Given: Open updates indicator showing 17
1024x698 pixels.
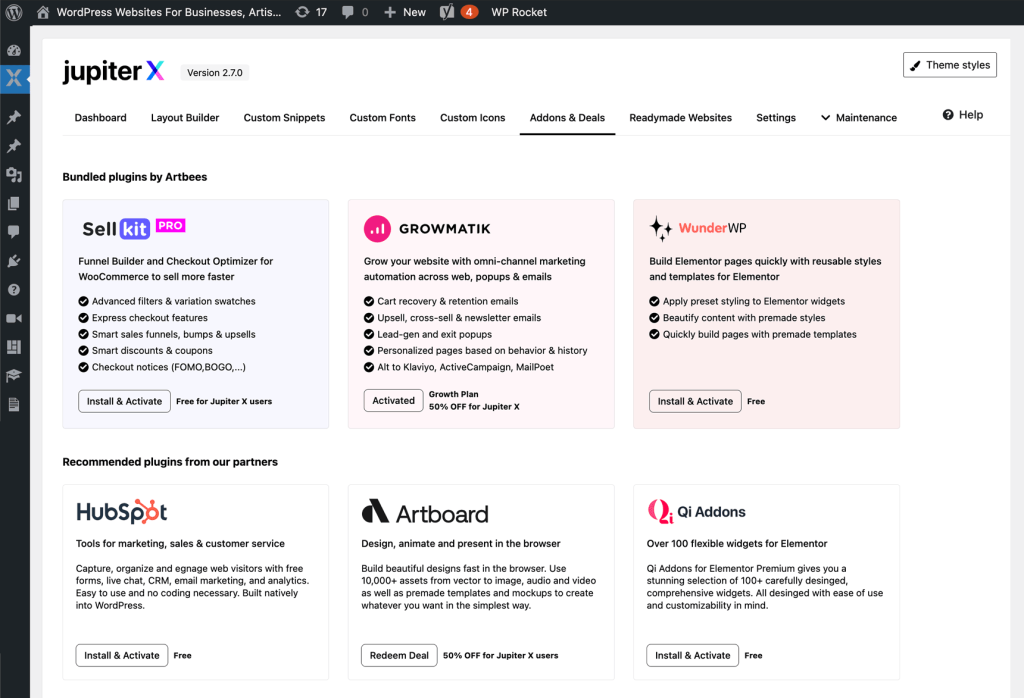Looking at the screenshot, I should tap(311, 12).
